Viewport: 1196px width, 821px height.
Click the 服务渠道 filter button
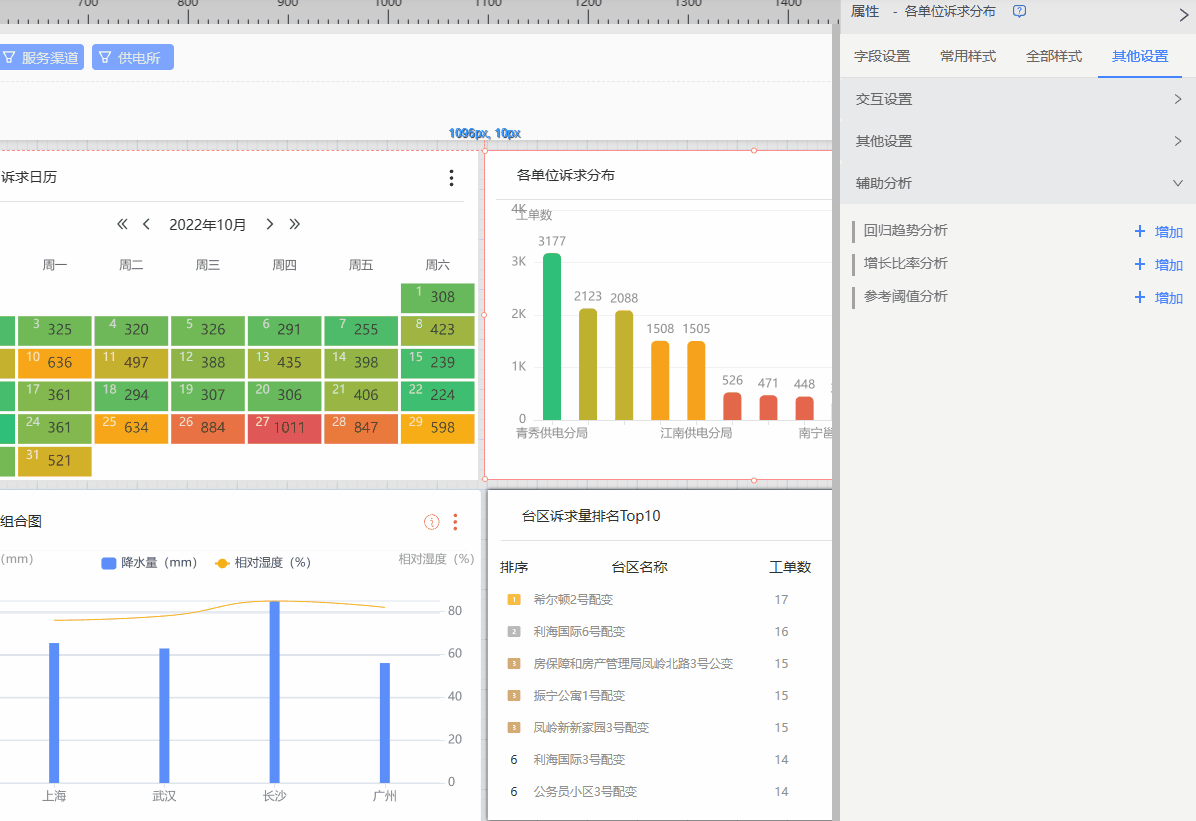click(41, 58)
